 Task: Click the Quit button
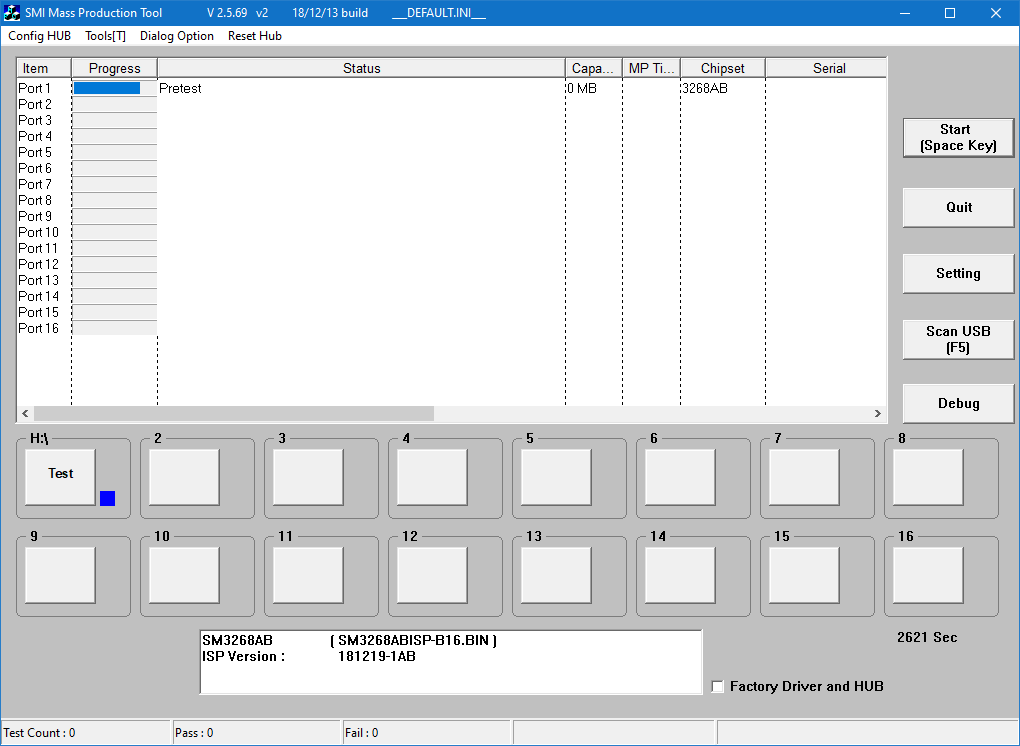click(x=958, y=207)
